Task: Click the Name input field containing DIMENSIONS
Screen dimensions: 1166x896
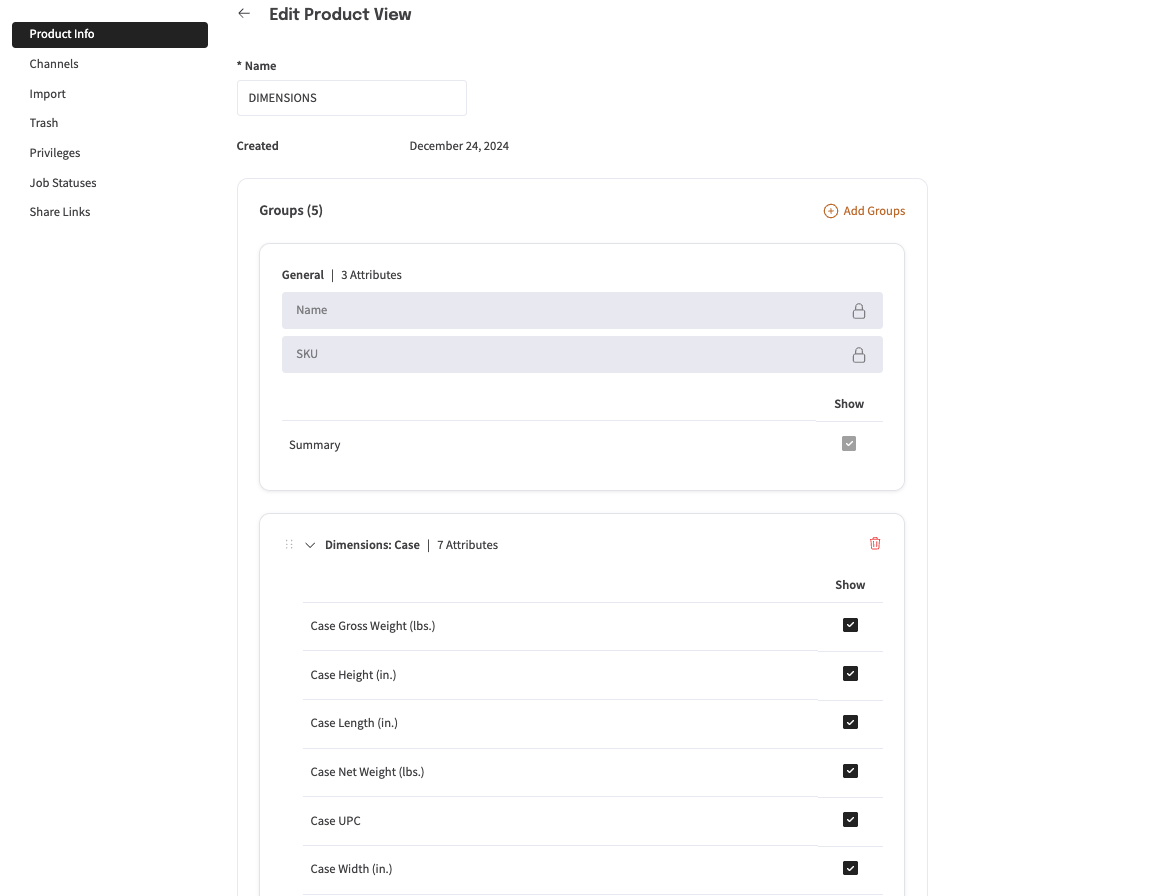Action: (352, 98)
